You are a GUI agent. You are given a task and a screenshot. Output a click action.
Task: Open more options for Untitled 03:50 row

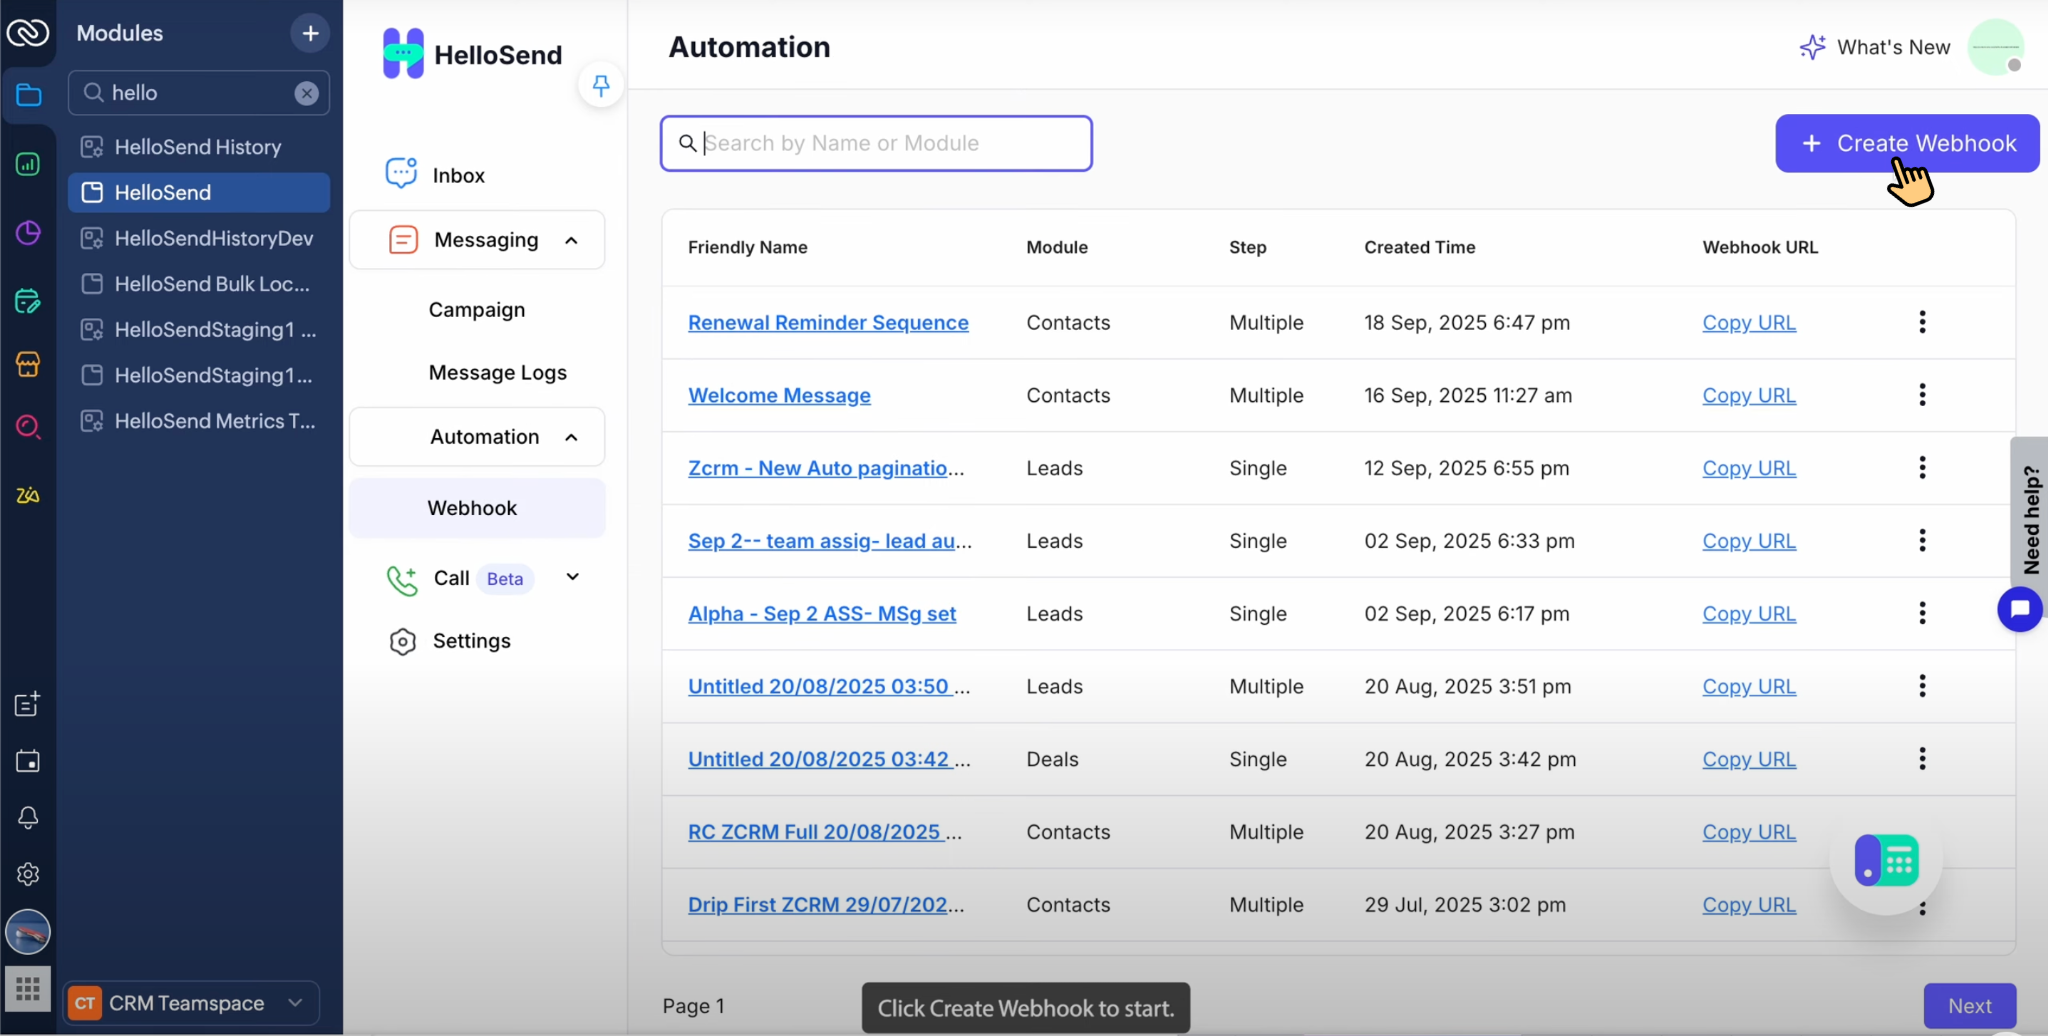pos(1922,686)
